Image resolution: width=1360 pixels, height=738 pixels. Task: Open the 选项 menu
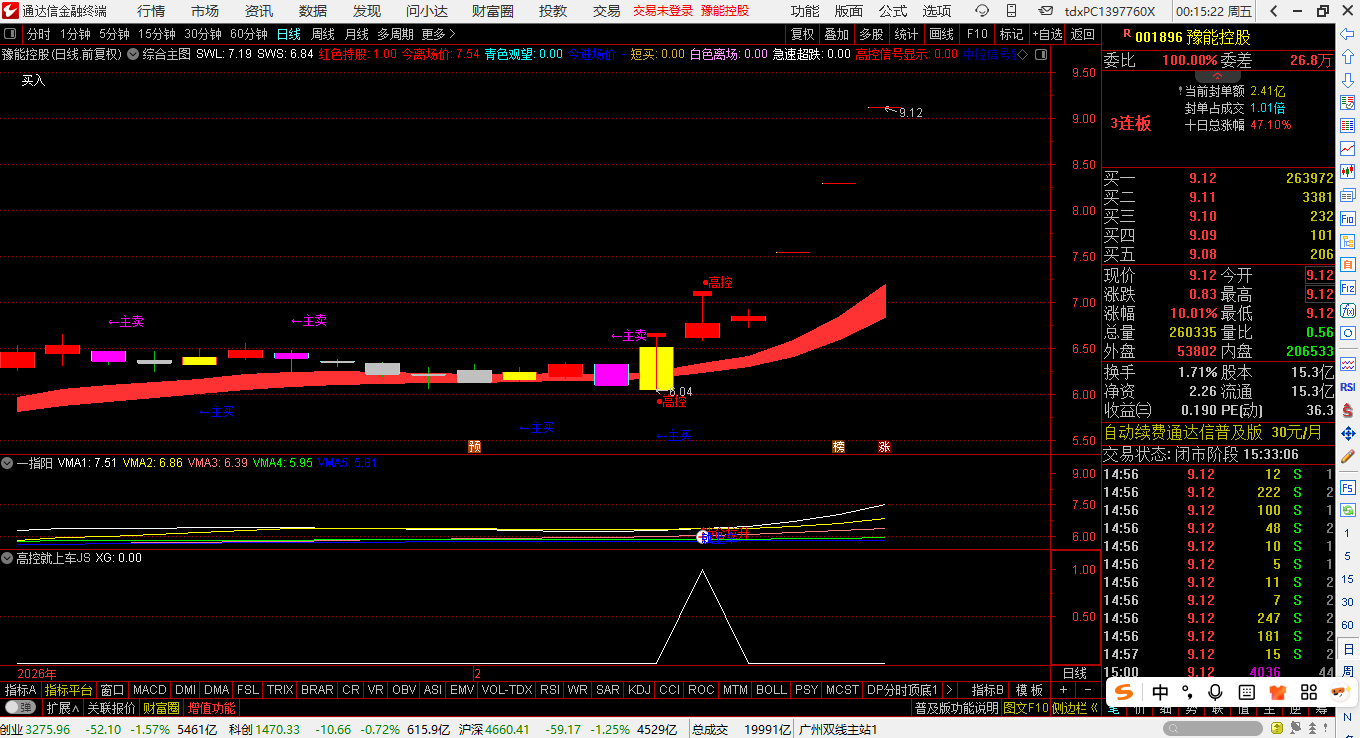(937, 11)
